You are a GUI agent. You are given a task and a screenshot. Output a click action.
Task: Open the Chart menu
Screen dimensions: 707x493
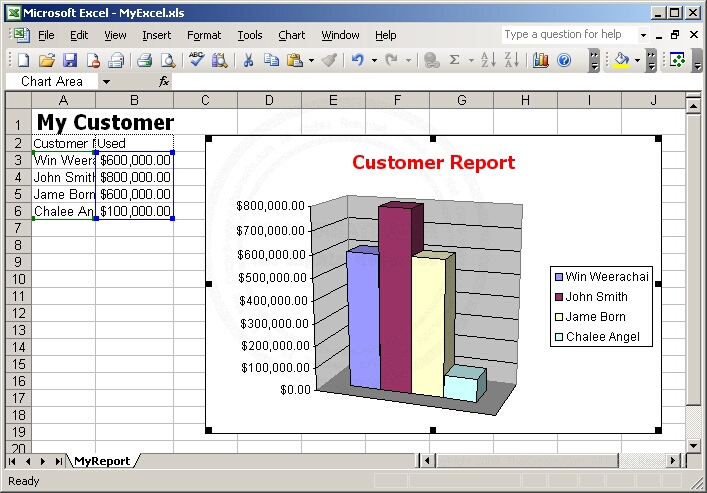coord(291,35)
